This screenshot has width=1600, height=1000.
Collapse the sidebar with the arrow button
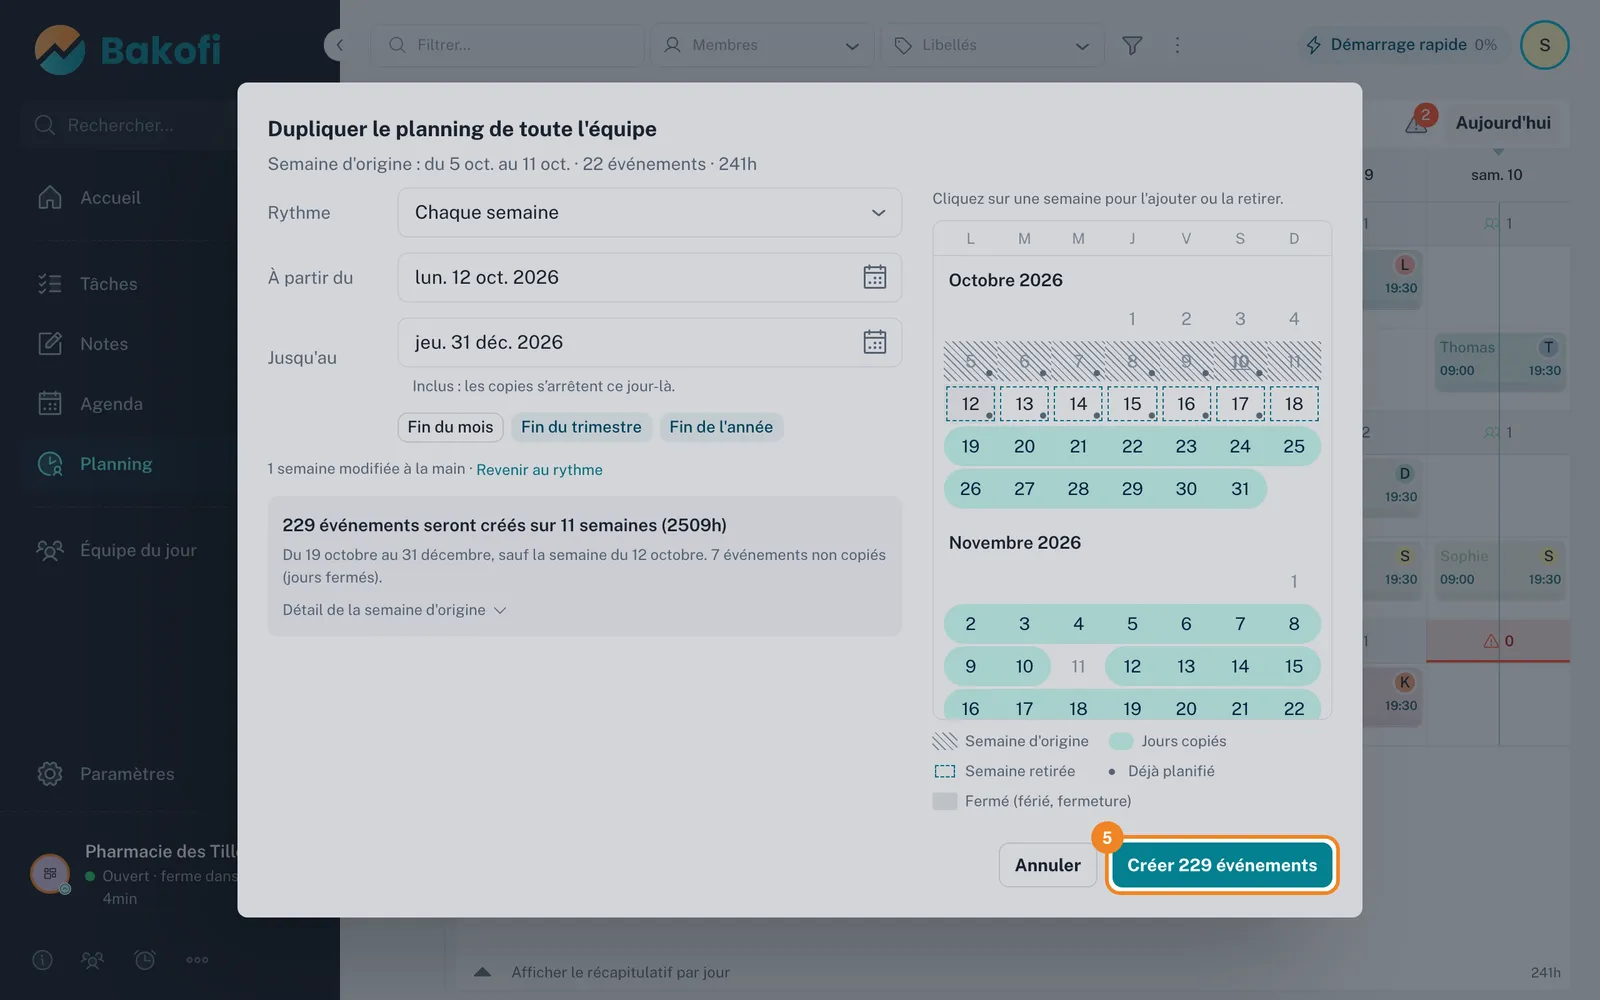339,45
